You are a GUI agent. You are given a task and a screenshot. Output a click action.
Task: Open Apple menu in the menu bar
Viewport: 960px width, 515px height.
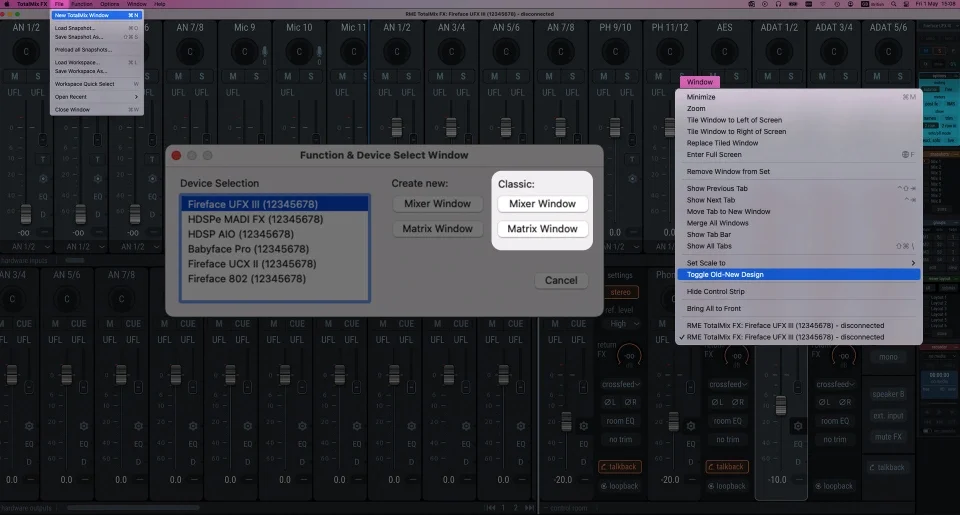pos(6,4)
